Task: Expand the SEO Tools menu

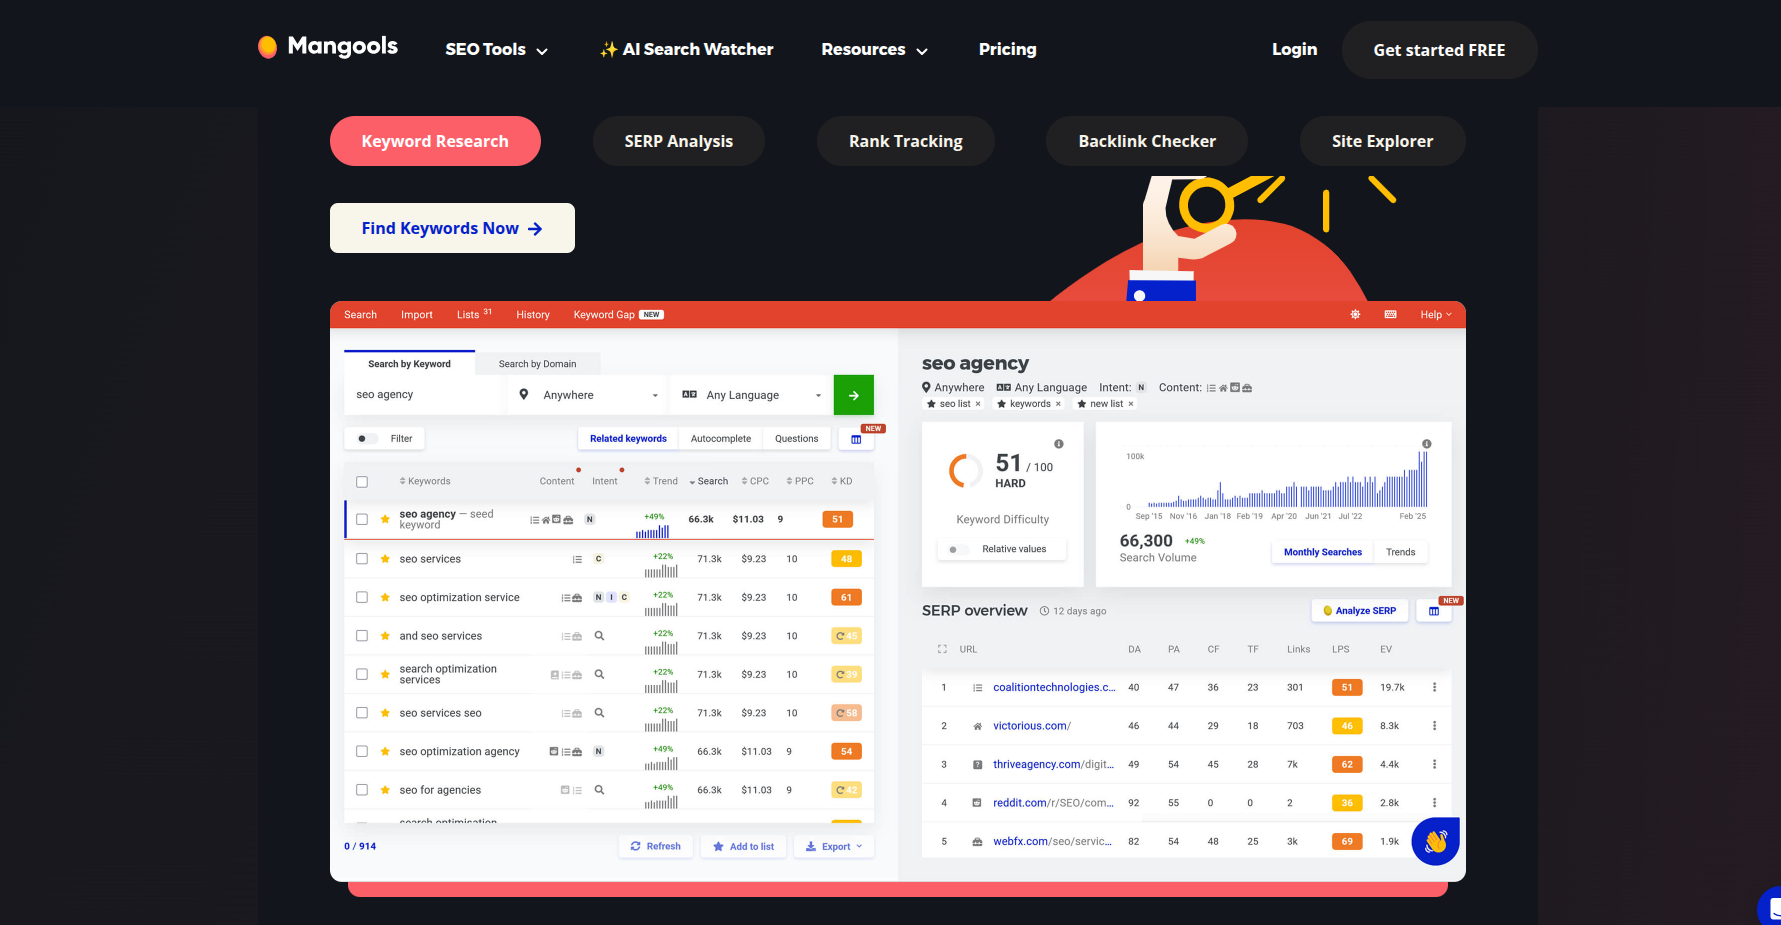Action: tap(497, 49)
